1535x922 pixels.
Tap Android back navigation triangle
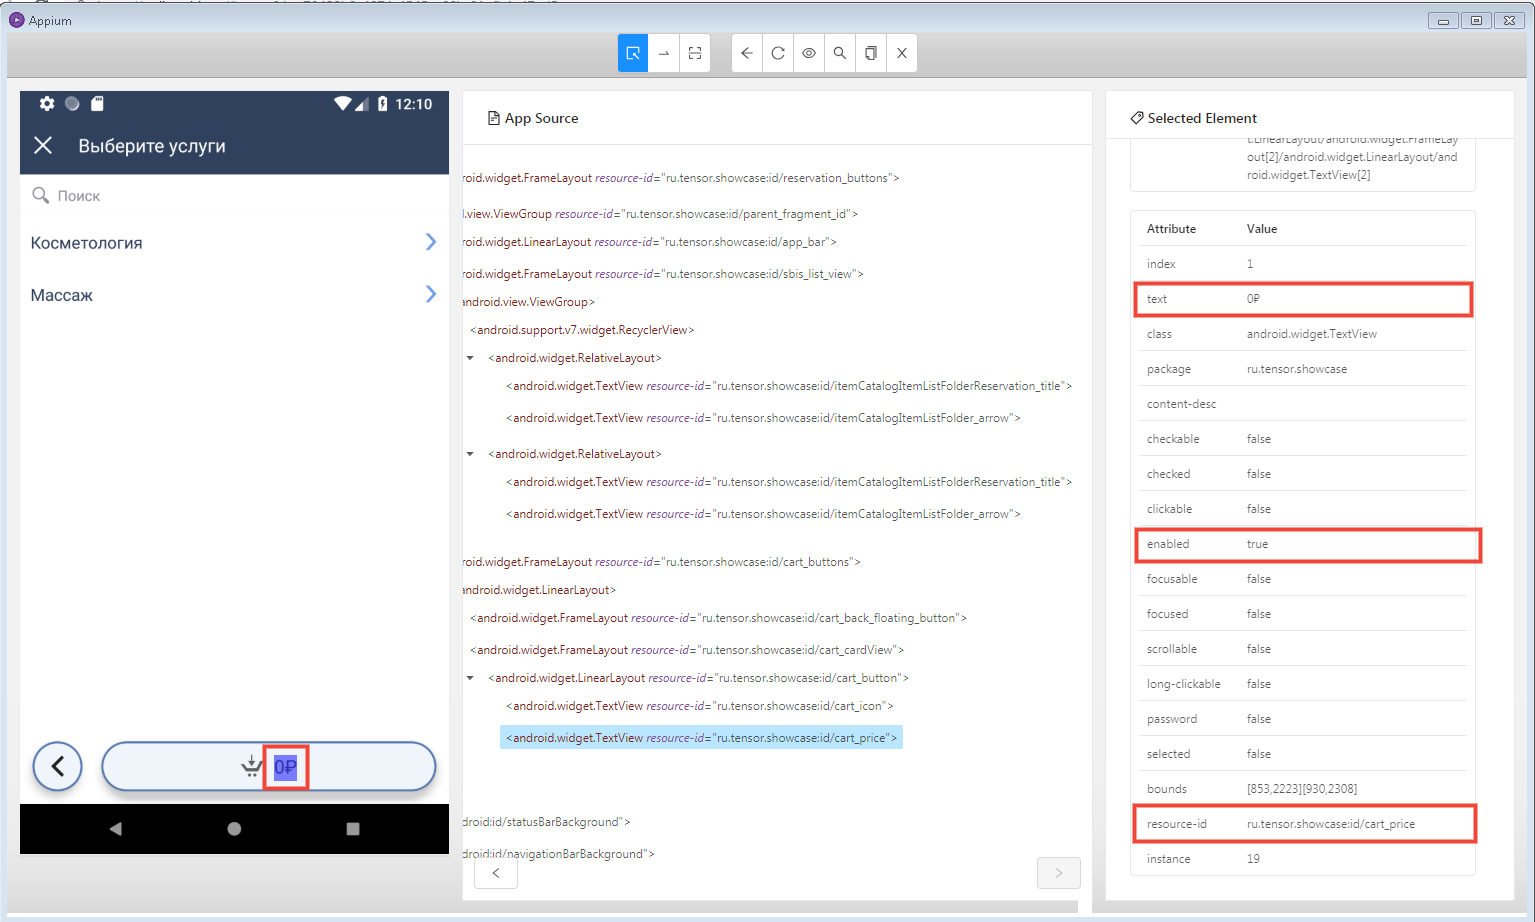click(116, 829)
